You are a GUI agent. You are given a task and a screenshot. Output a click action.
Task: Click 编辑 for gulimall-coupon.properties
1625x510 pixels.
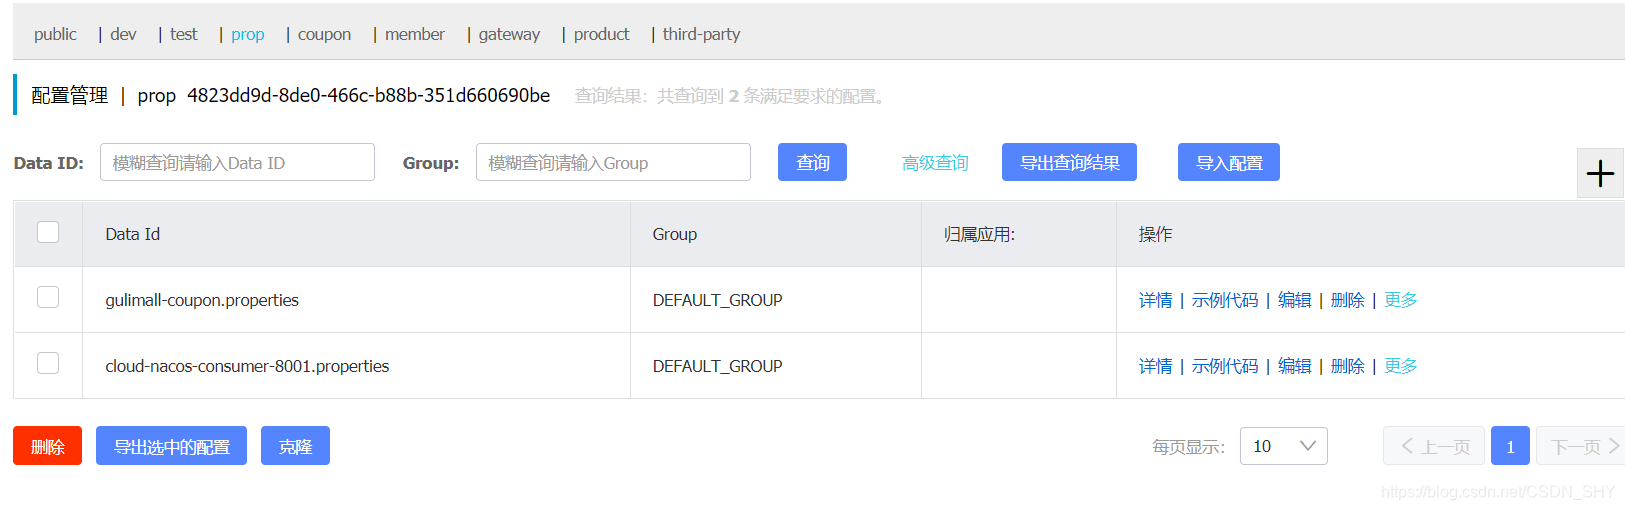(x=1294, y=300)
